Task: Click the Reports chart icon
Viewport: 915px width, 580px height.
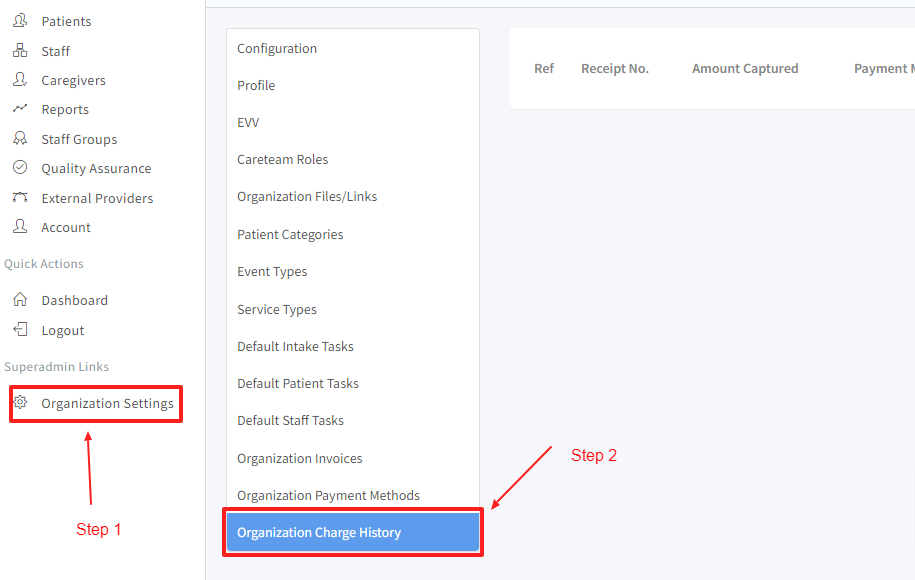Action: click(x=20, y=109)
